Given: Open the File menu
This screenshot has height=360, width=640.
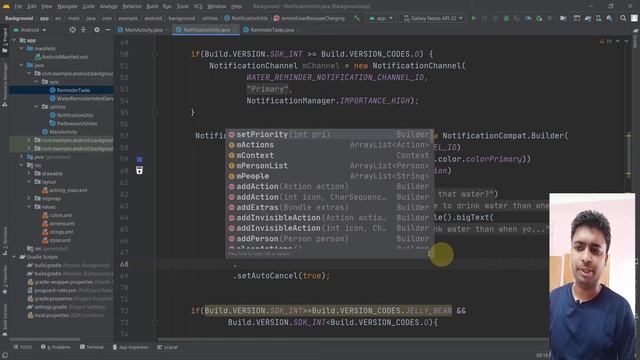Looking at the screenshot, I should 18,7.
